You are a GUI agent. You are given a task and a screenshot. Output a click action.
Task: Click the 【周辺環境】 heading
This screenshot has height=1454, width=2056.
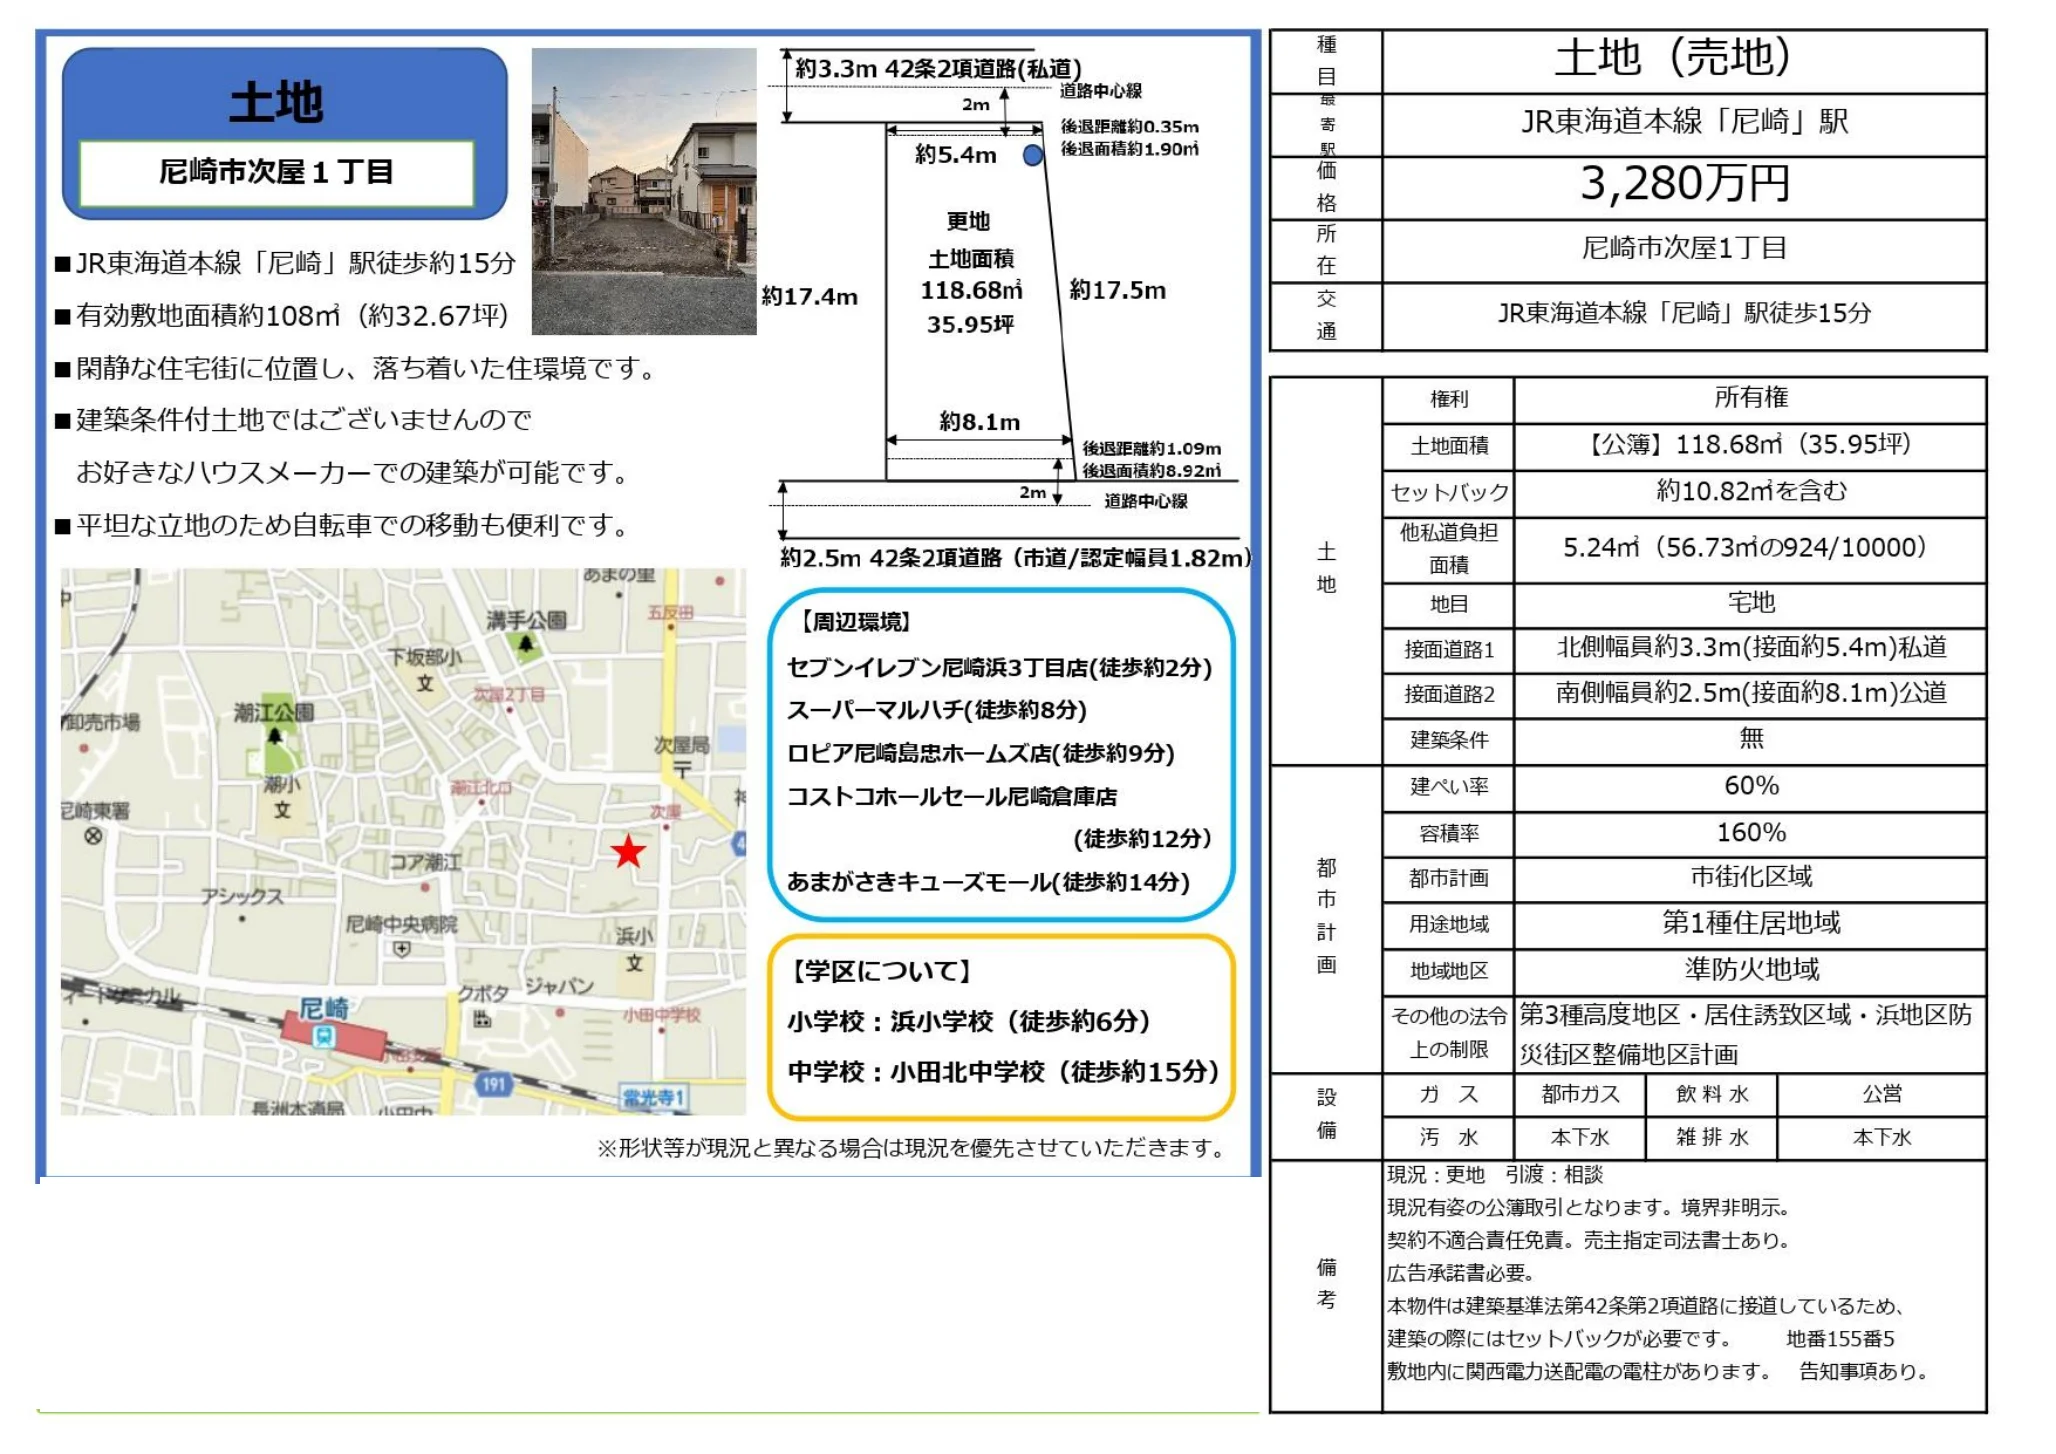click(x=855, y=622)
